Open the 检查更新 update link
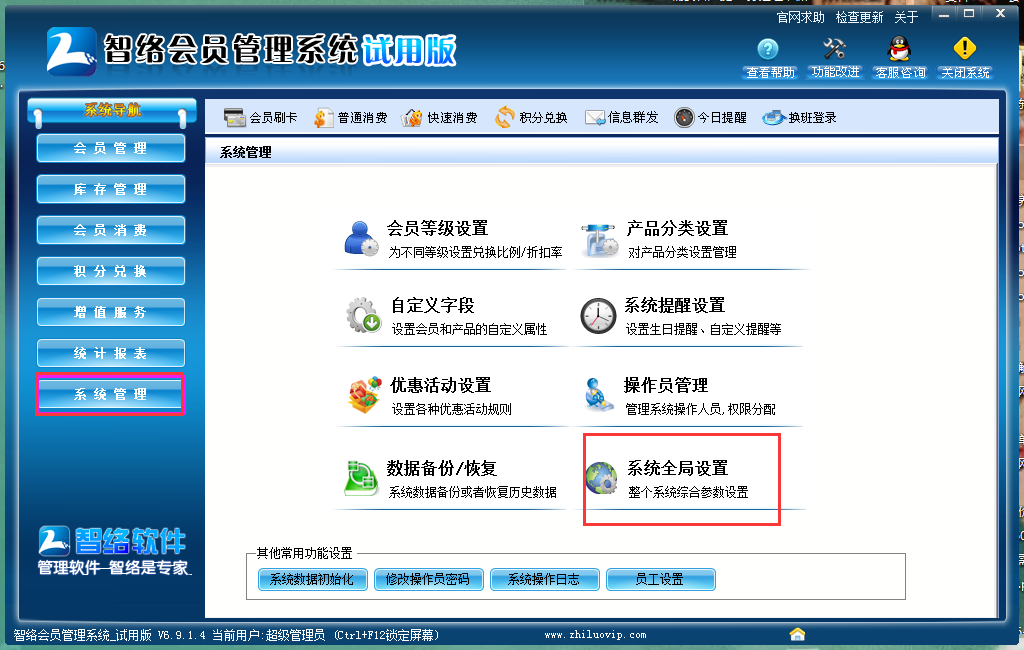 pyautogui.click(x=858, y=16)
